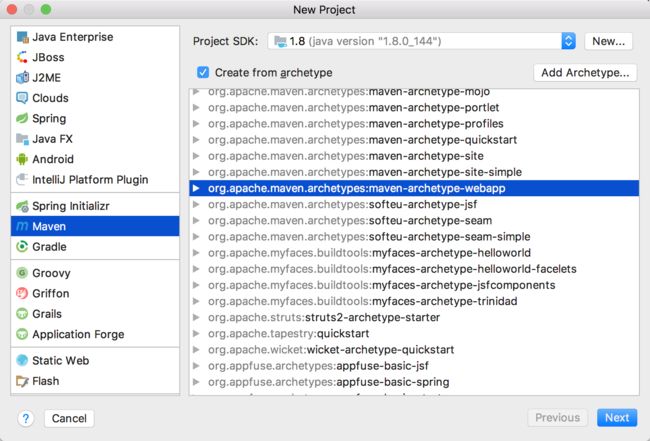Click the Gradle icon
The height and width of the screenshot is (441, 650).
[x=22, y=247]
